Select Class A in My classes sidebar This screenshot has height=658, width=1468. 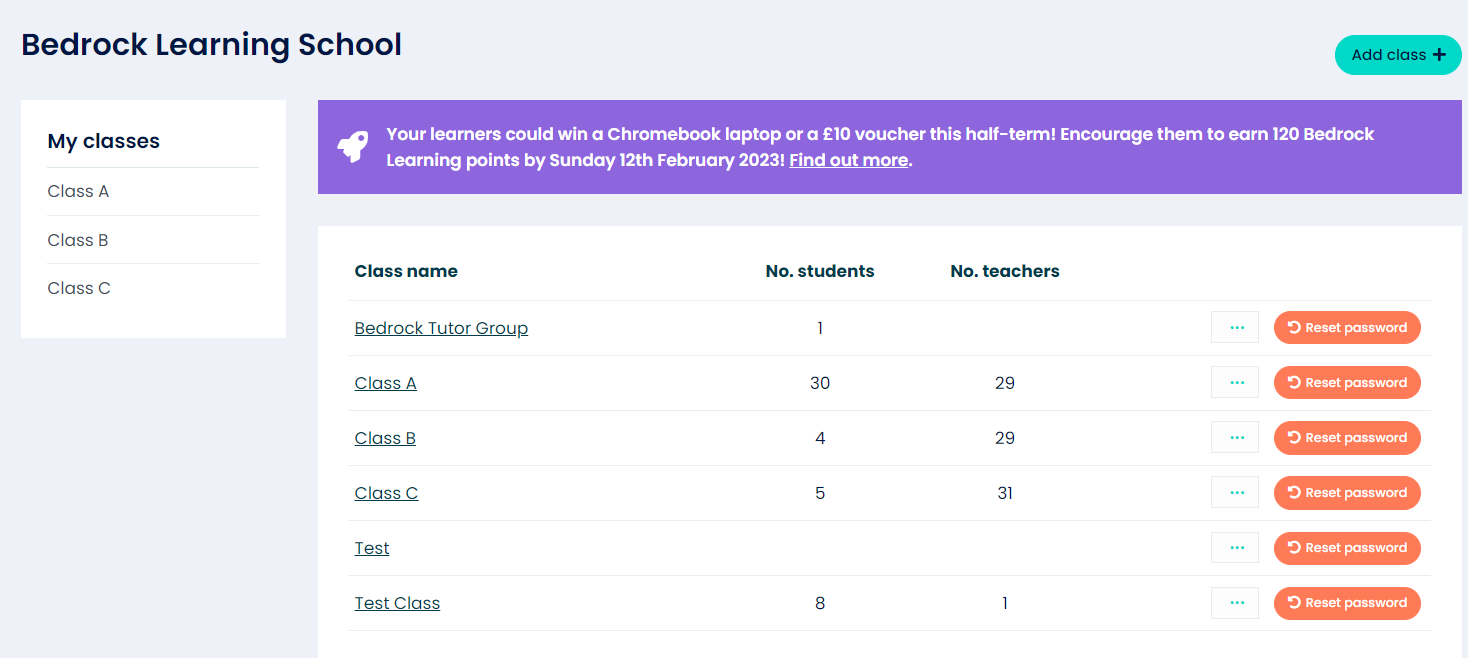click(x=78, y=191)
